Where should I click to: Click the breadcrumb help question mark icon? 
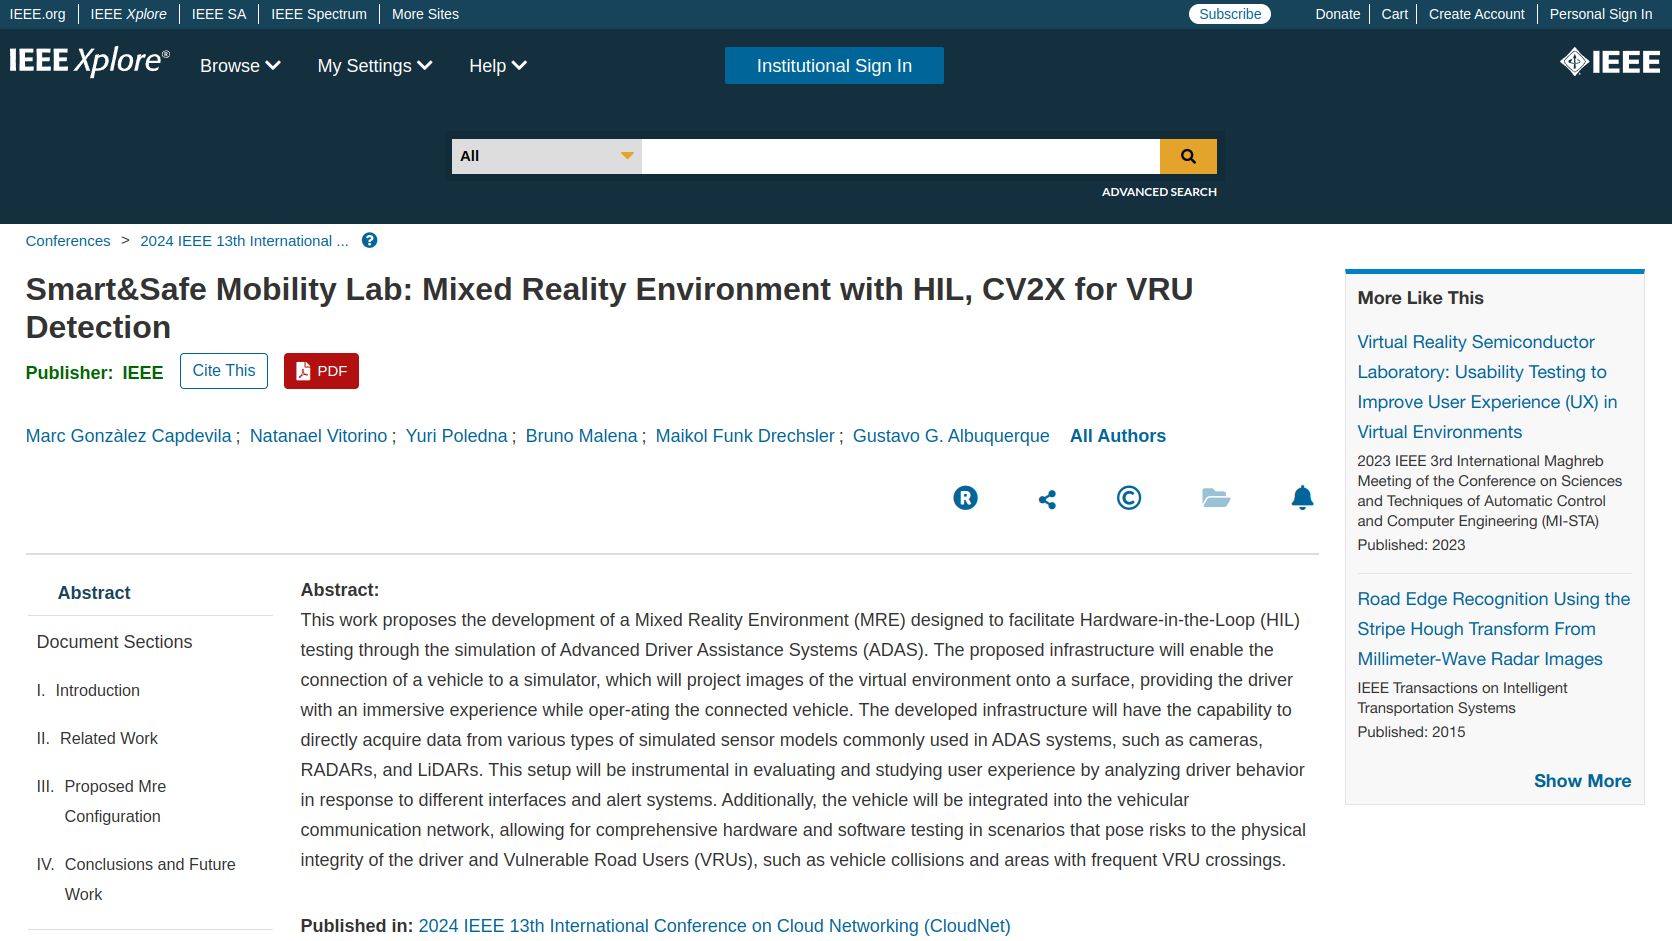pos(369,241)
